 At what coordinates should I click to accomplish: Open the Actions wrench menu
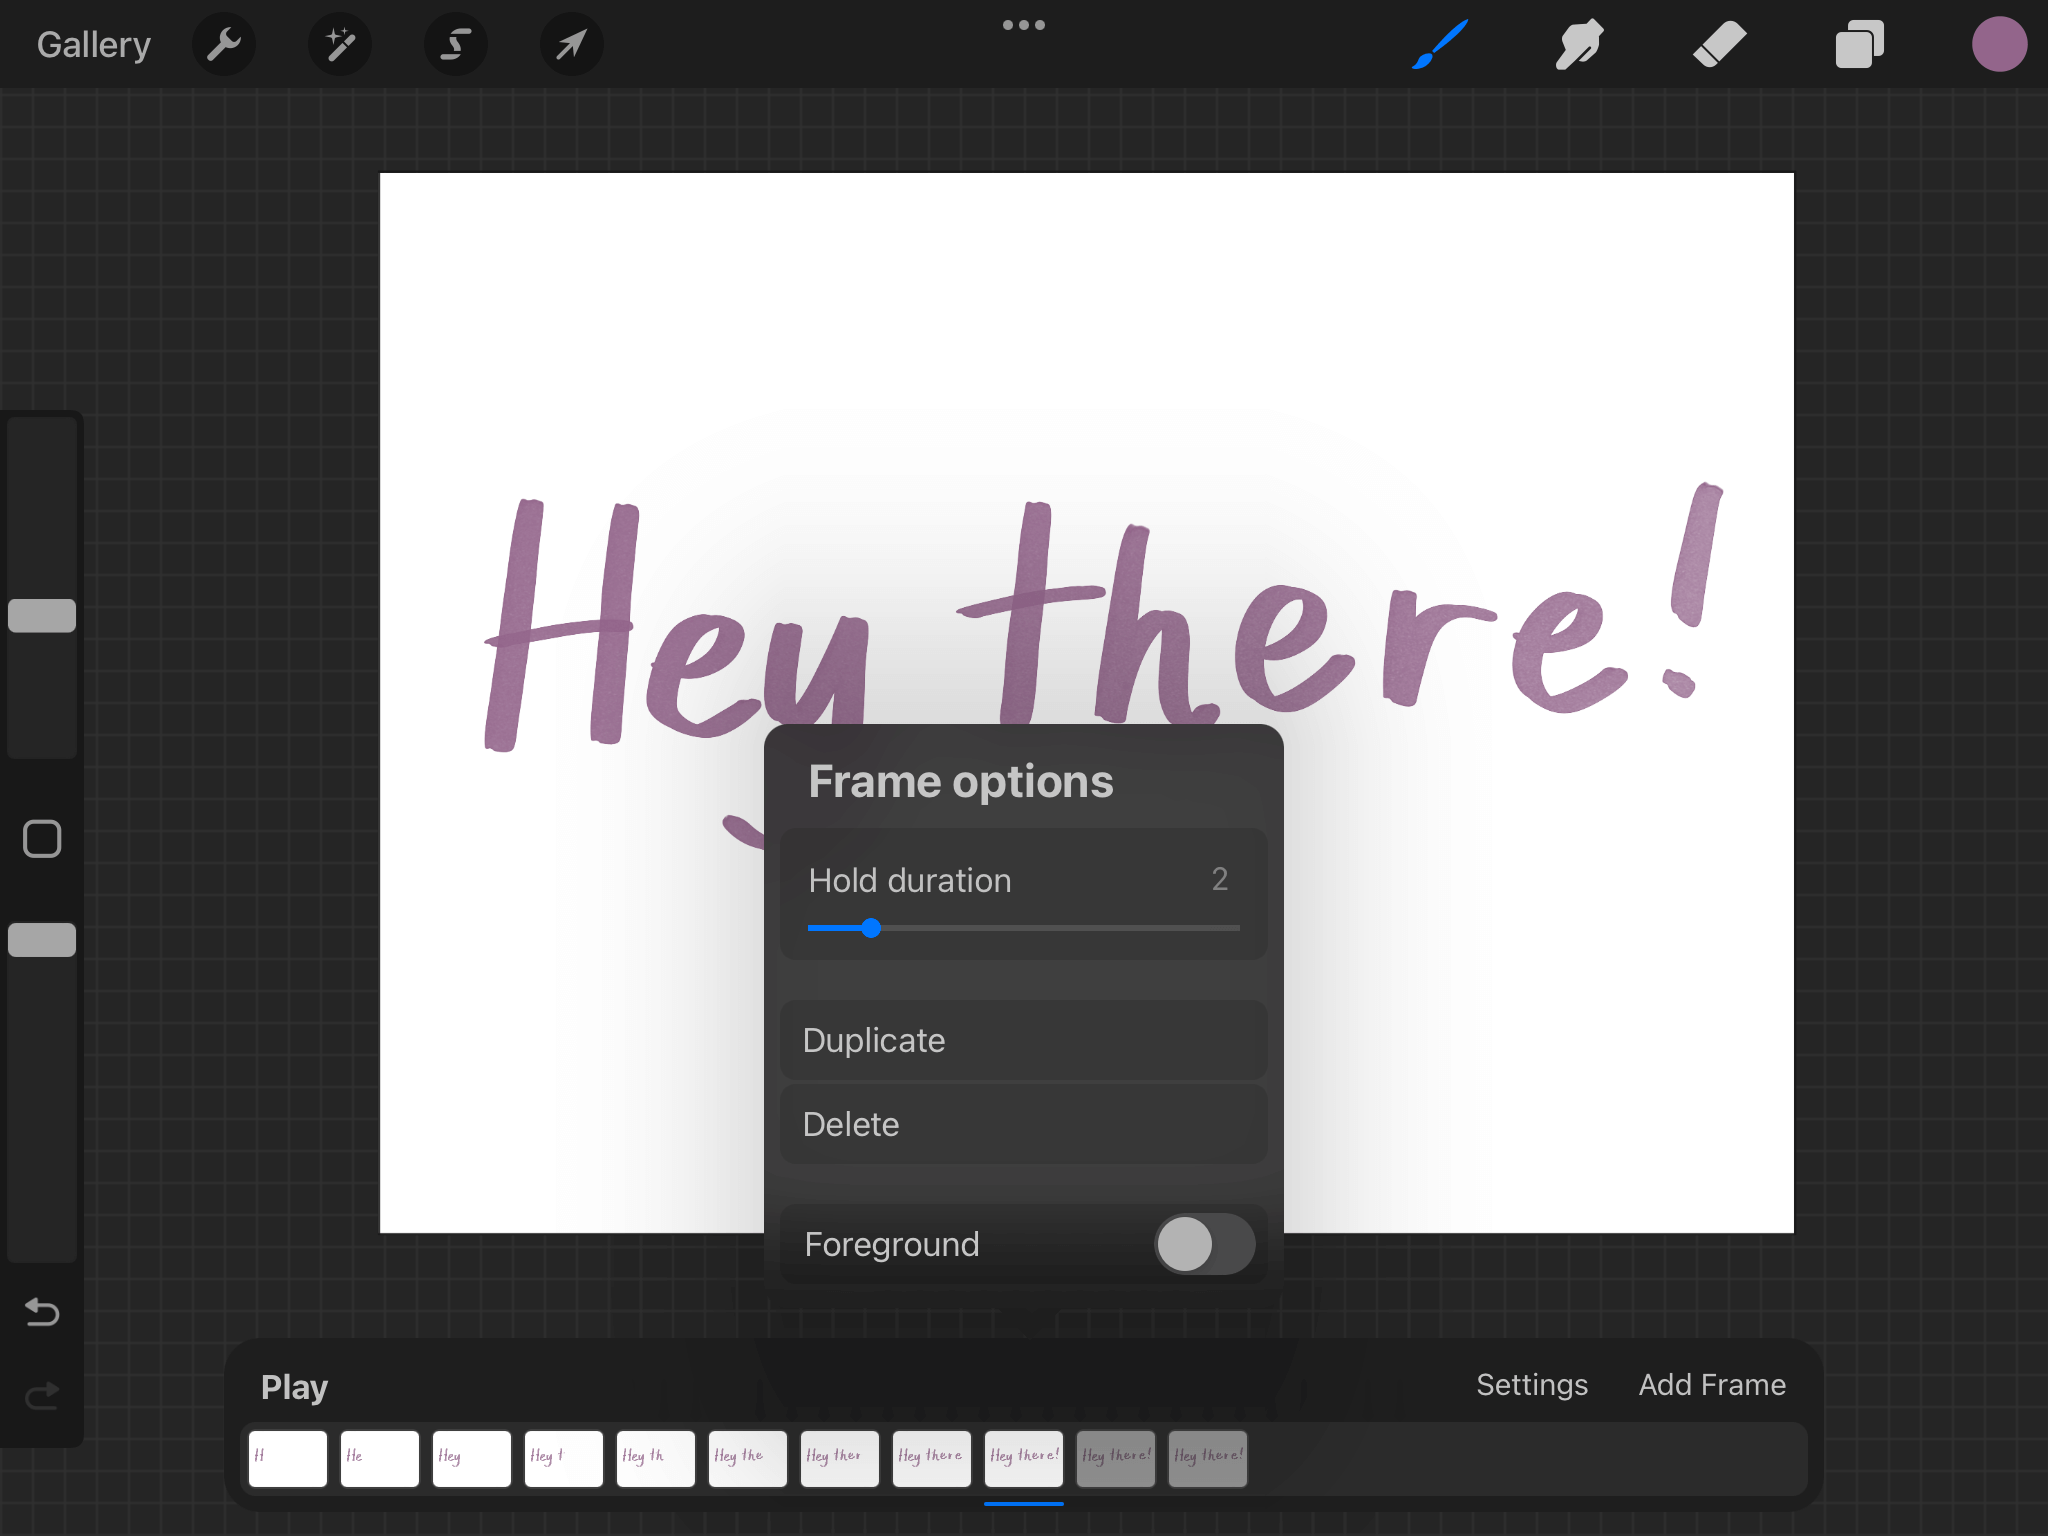click(224, 44)
